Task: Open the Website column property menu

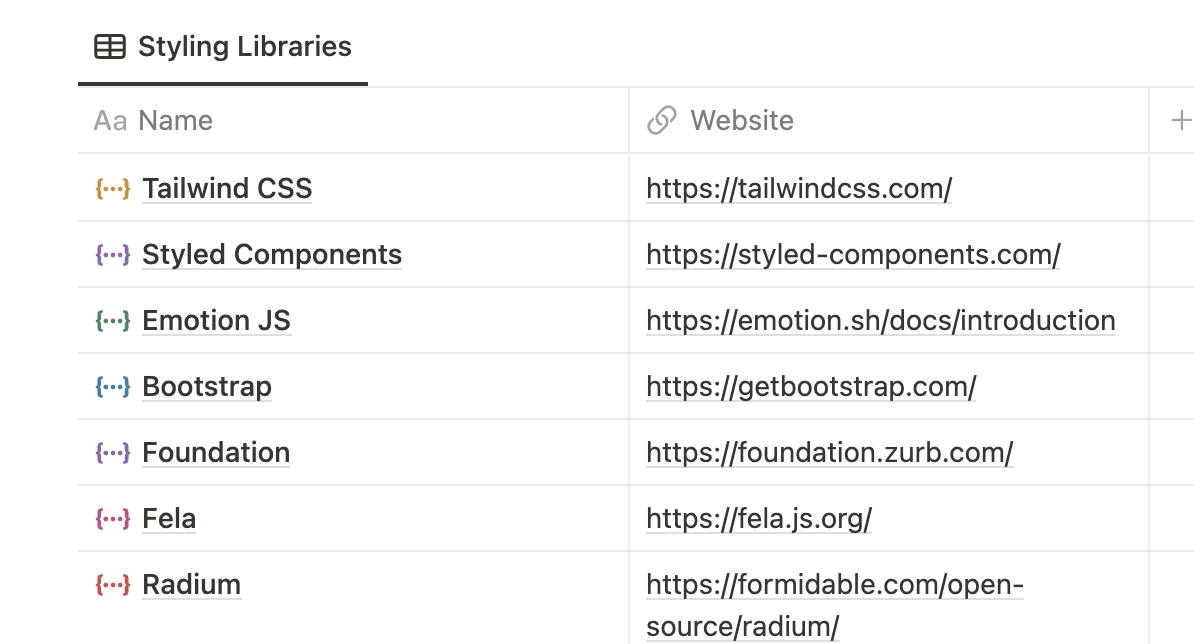Action: click(x=742, y=120)
